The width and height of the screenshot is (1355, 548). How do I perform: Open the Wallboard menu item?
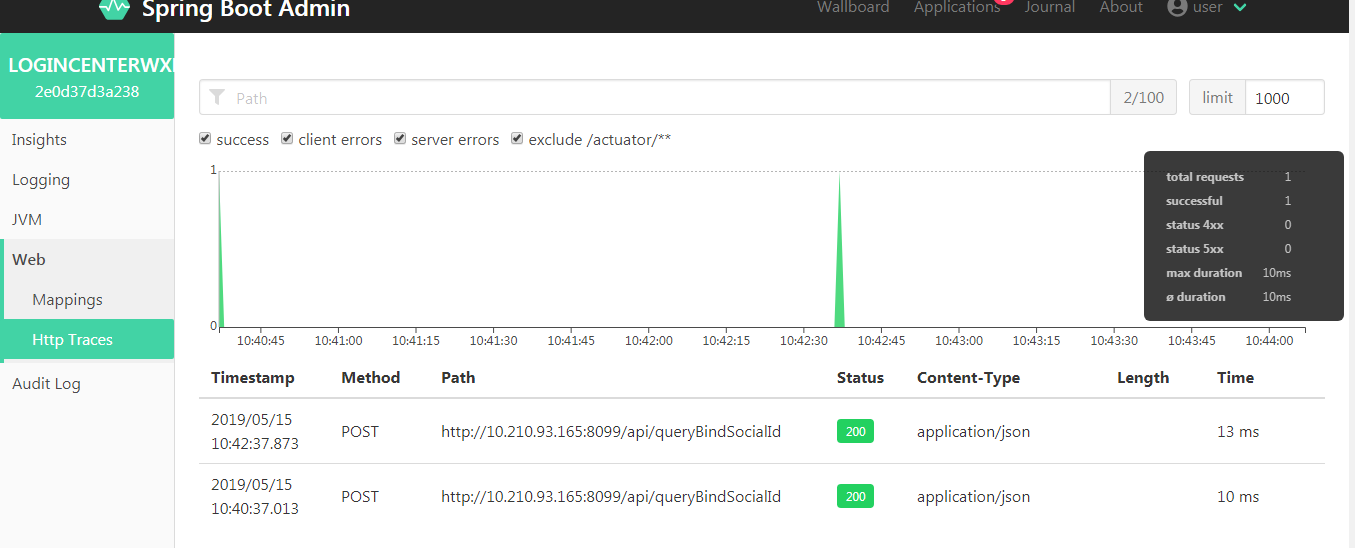pos(853,8)
